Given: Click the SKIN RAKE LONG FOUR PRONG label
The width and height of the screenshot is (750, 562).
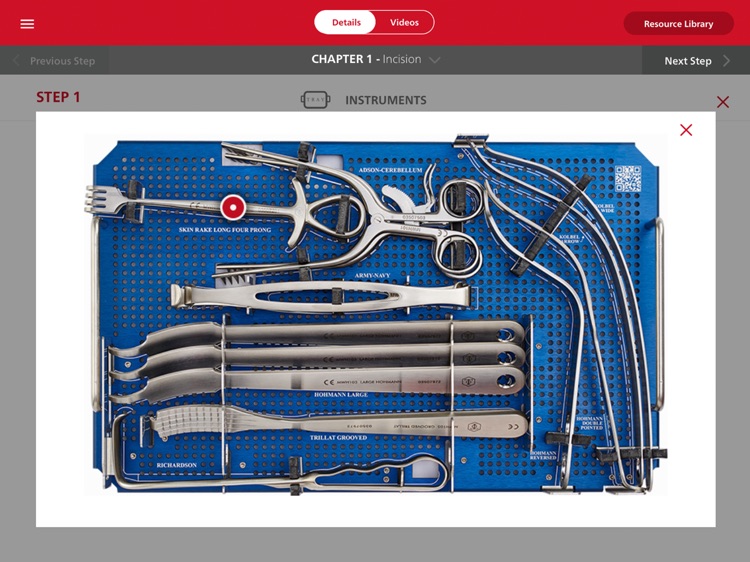Looking at the screenshot, I should 225,230.
